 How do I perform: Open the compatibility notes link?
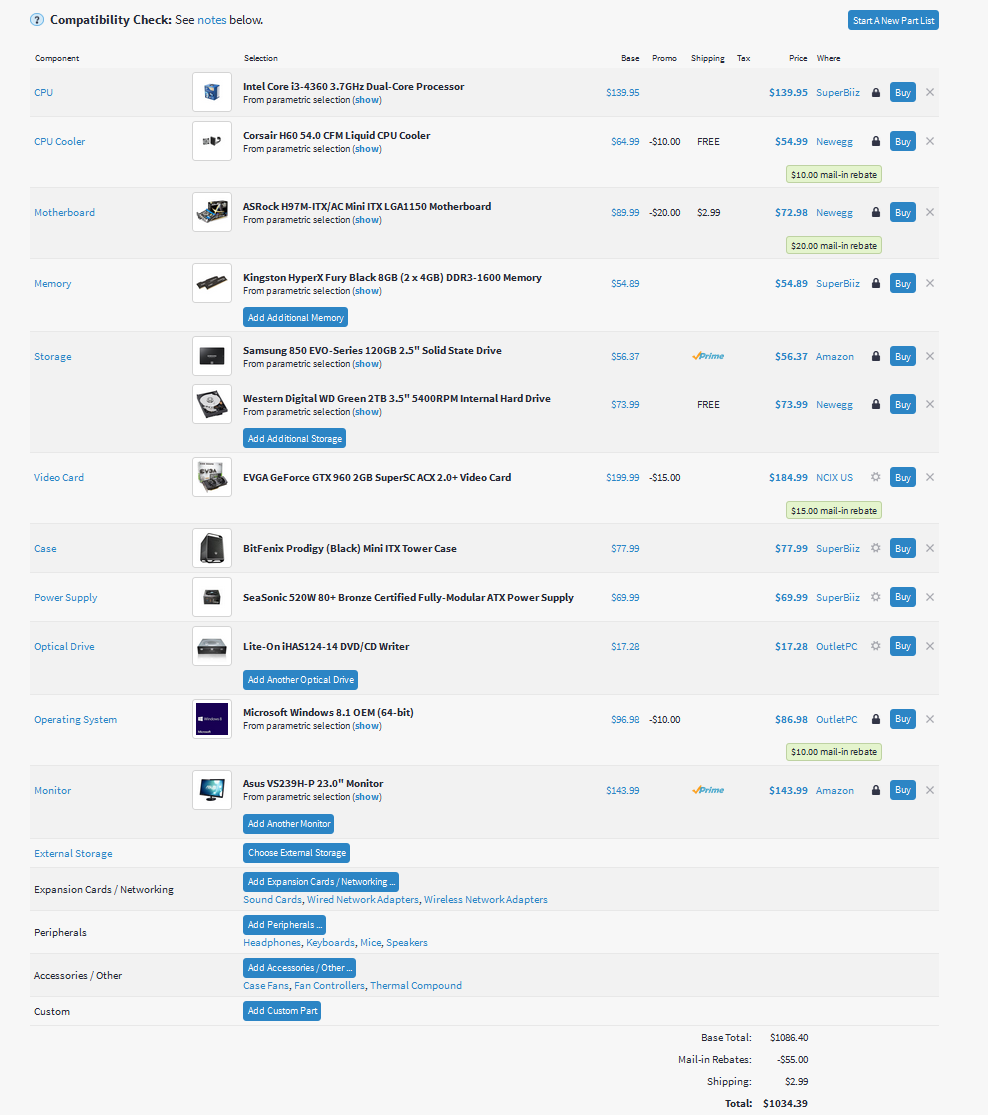(211, 20)
